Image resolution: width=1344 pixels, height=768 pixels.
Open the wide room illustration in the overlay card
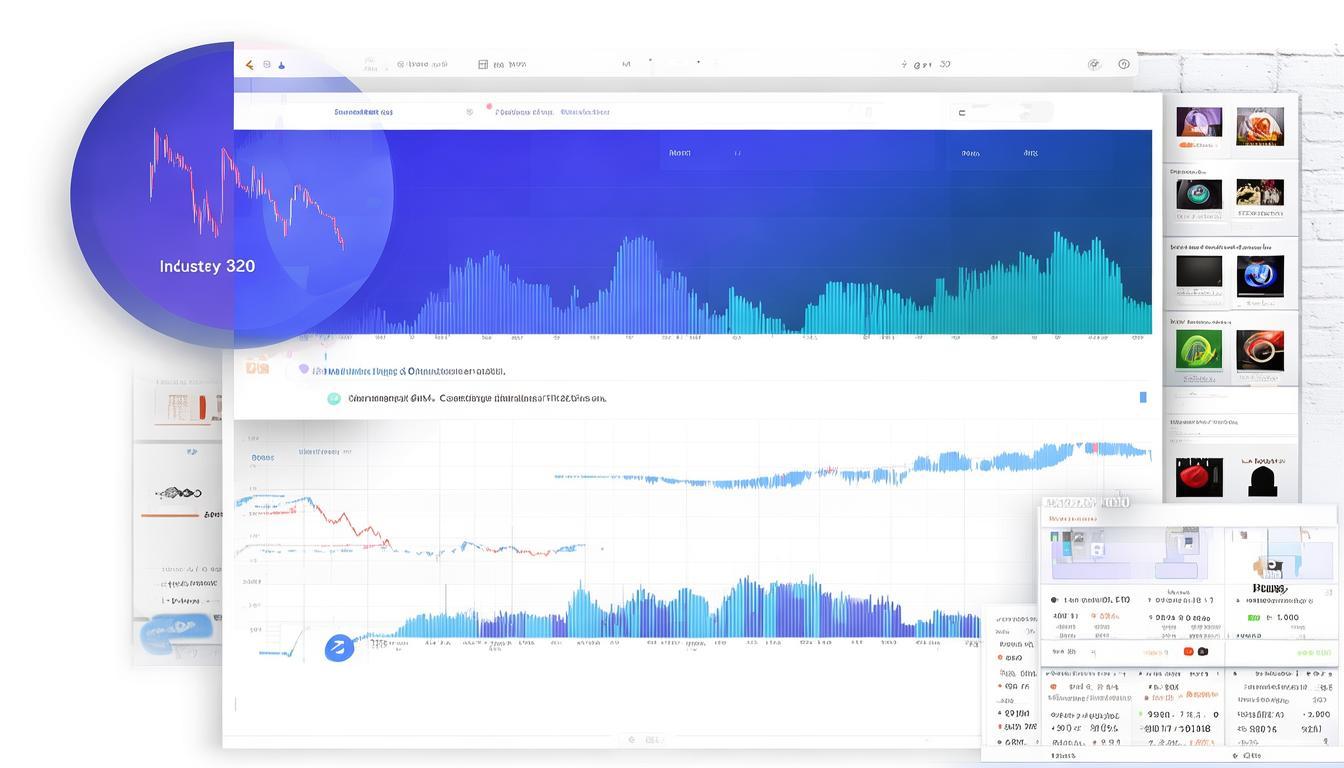1132,554
